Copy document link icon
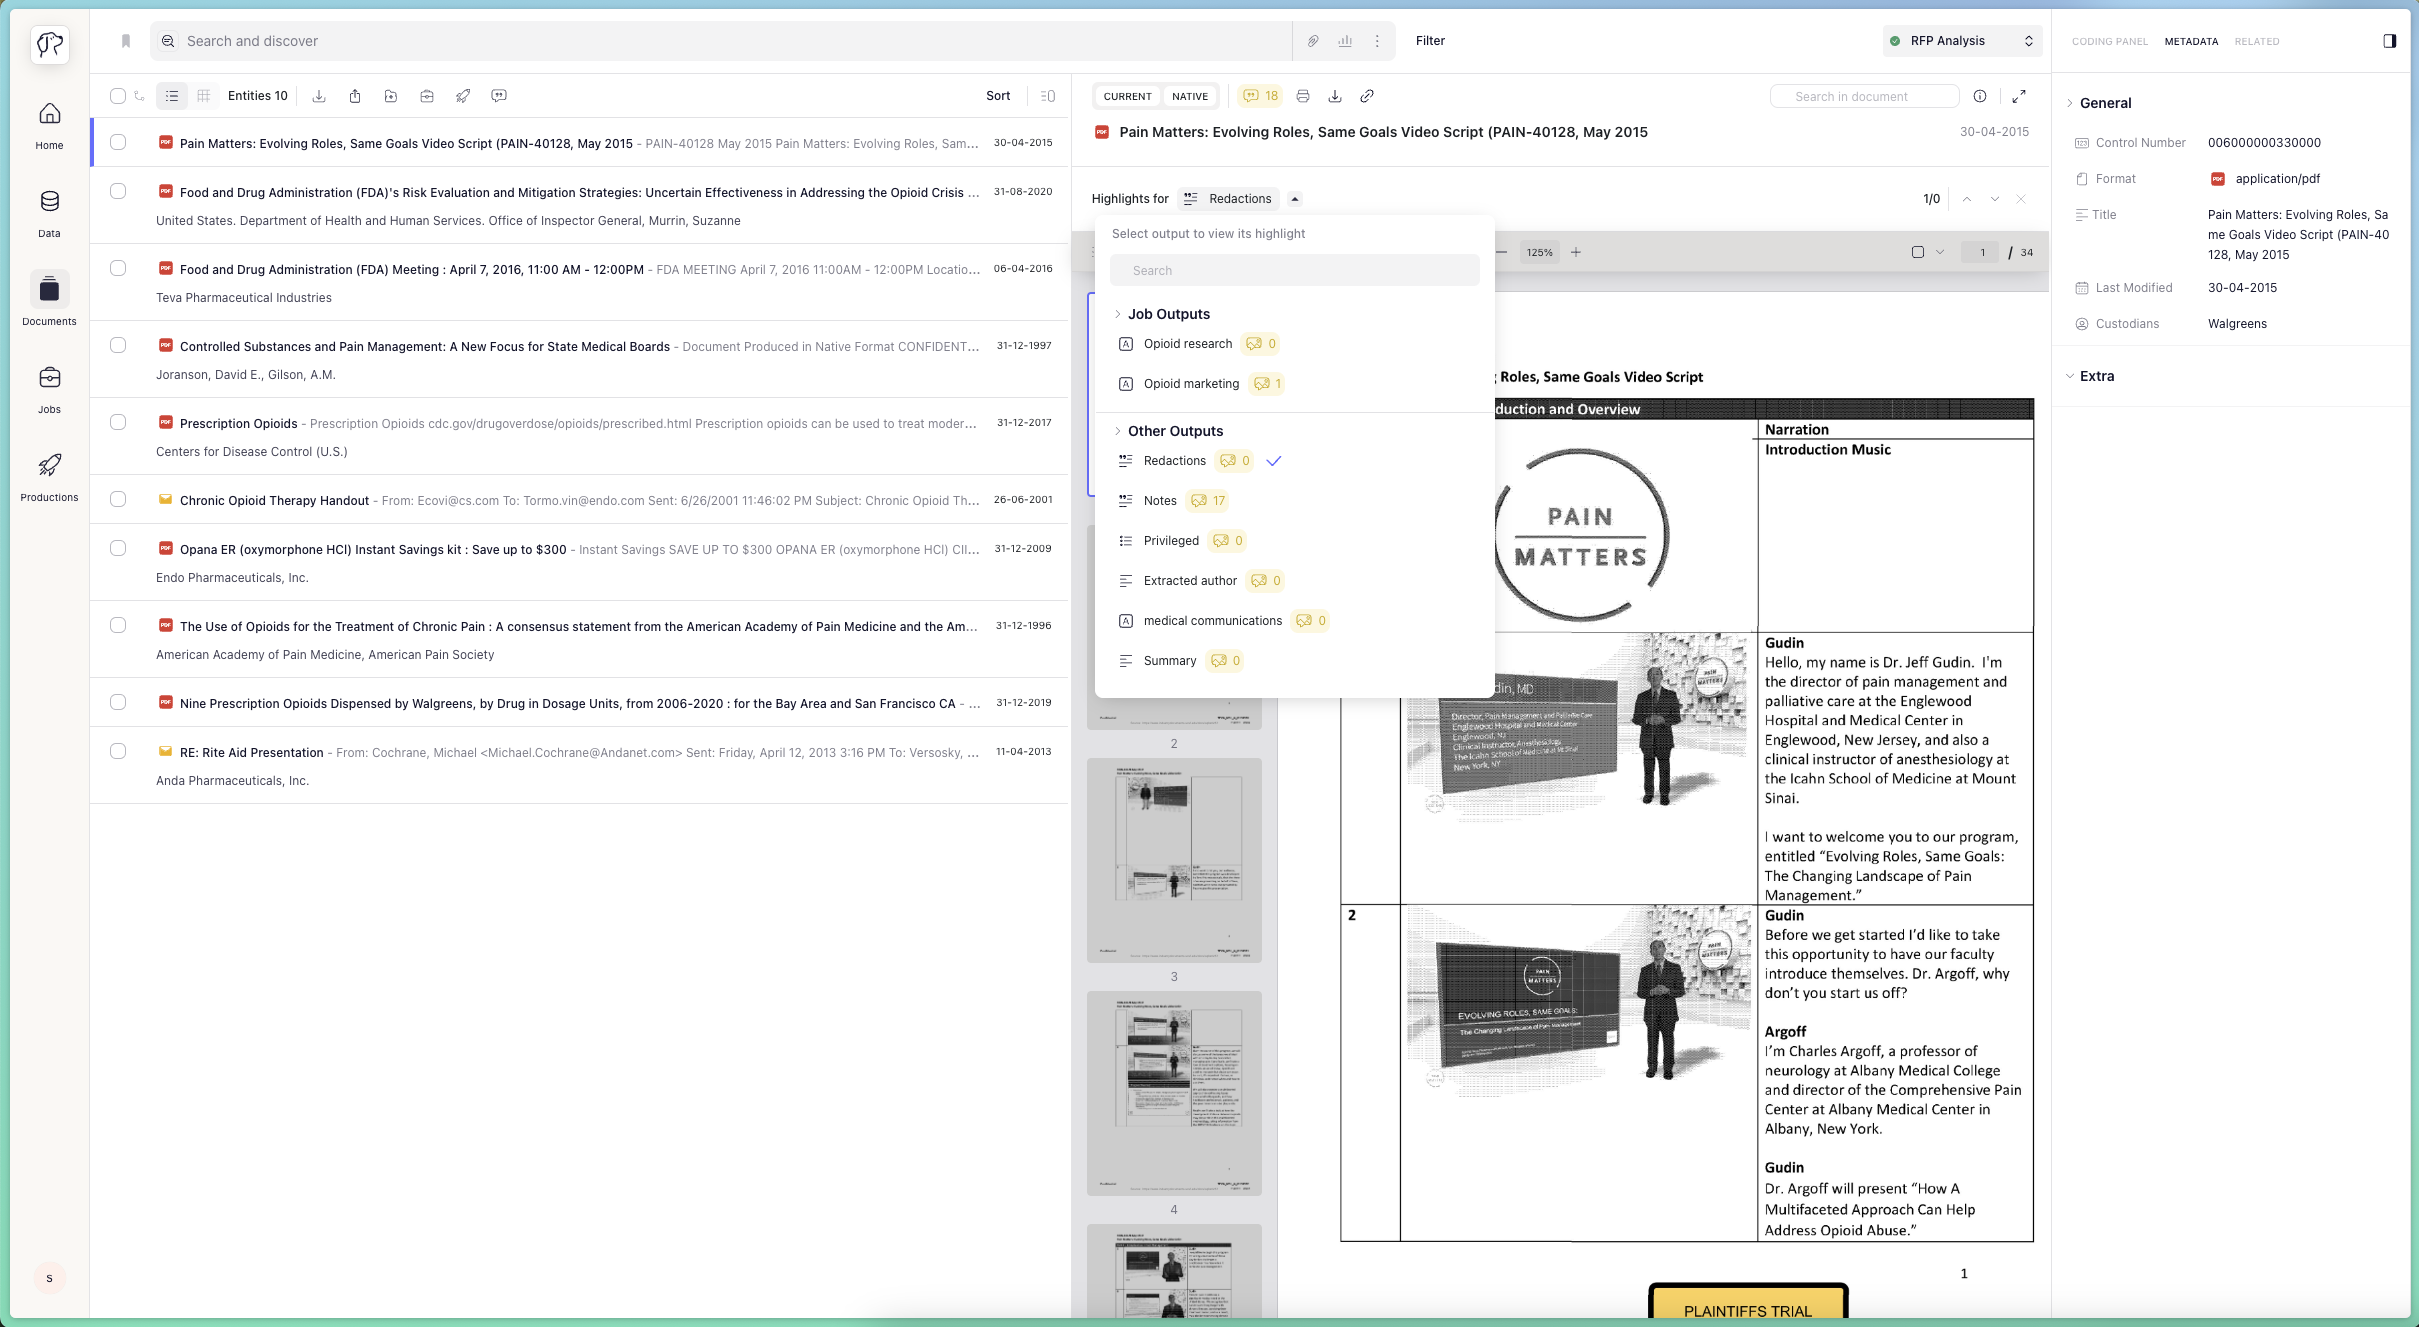Image resolution: width=2419 pixels, height=1327 pixels. click(1366, 96)
